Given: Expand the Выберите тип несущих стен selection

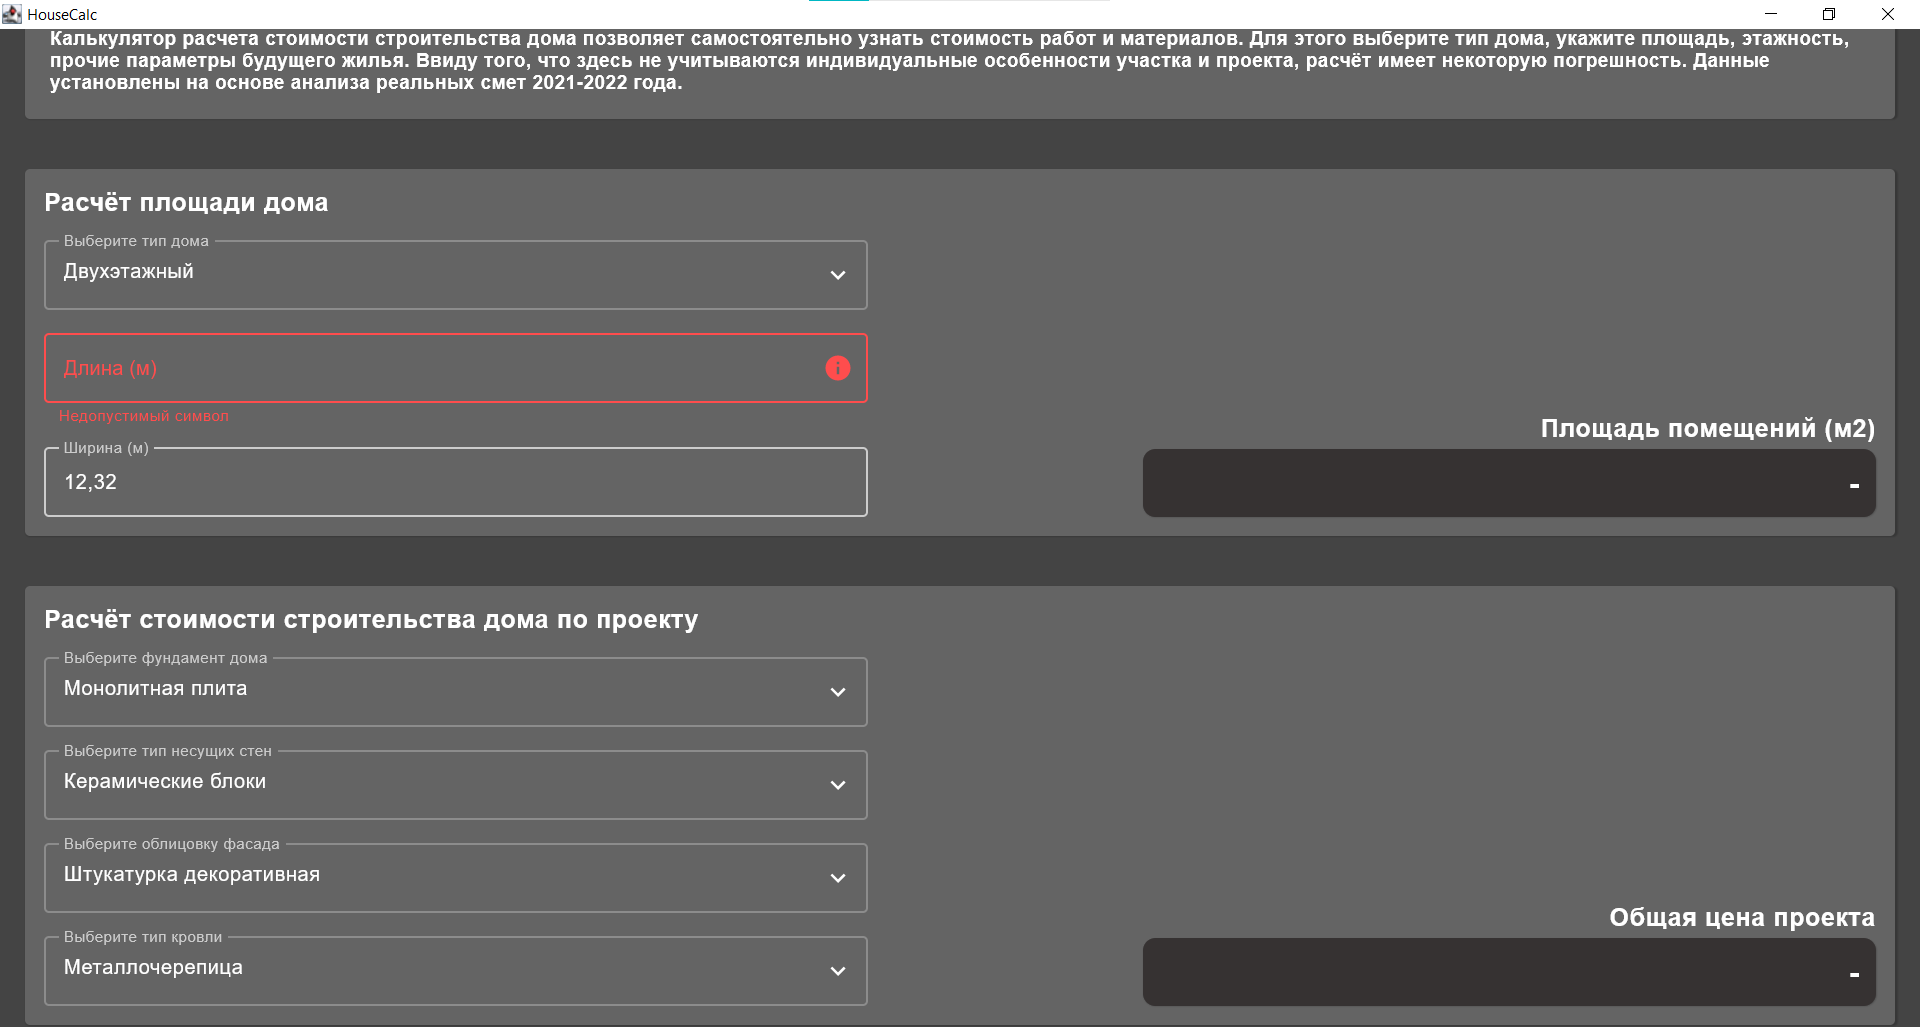Looking at the screenshot, I should click(x=455, y=785).
